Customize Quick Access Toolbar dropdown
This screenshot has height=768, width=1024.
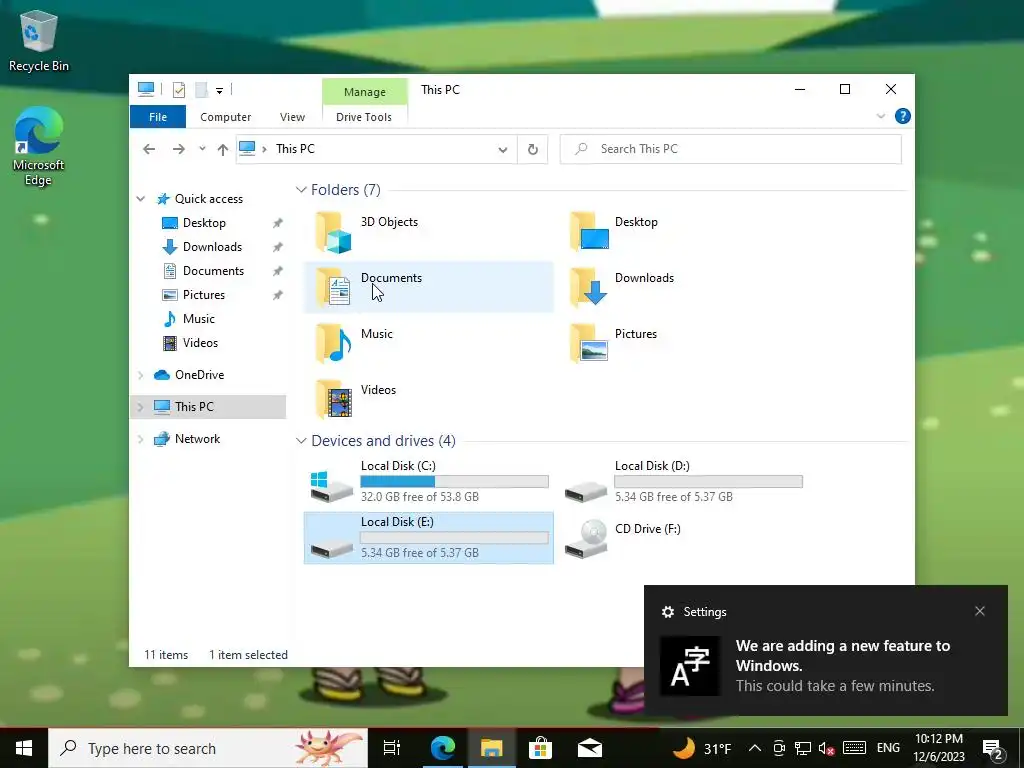[x=219, y=91]
